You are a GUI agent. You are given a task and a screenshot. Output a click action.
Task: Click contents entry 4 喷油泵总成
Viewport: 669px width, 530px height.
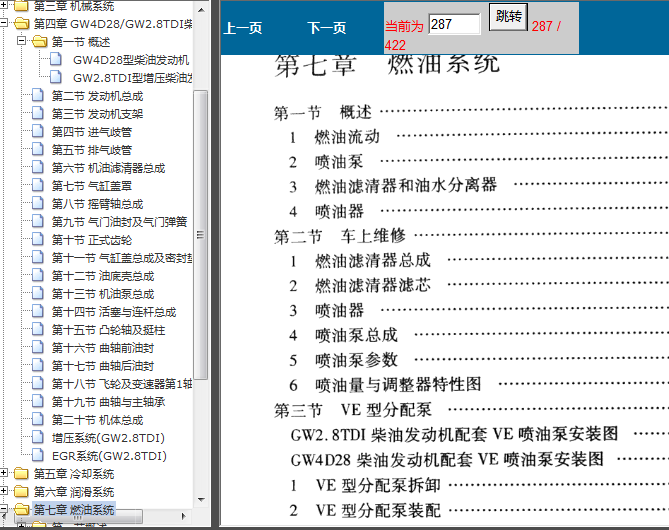(x=343, y=335)
